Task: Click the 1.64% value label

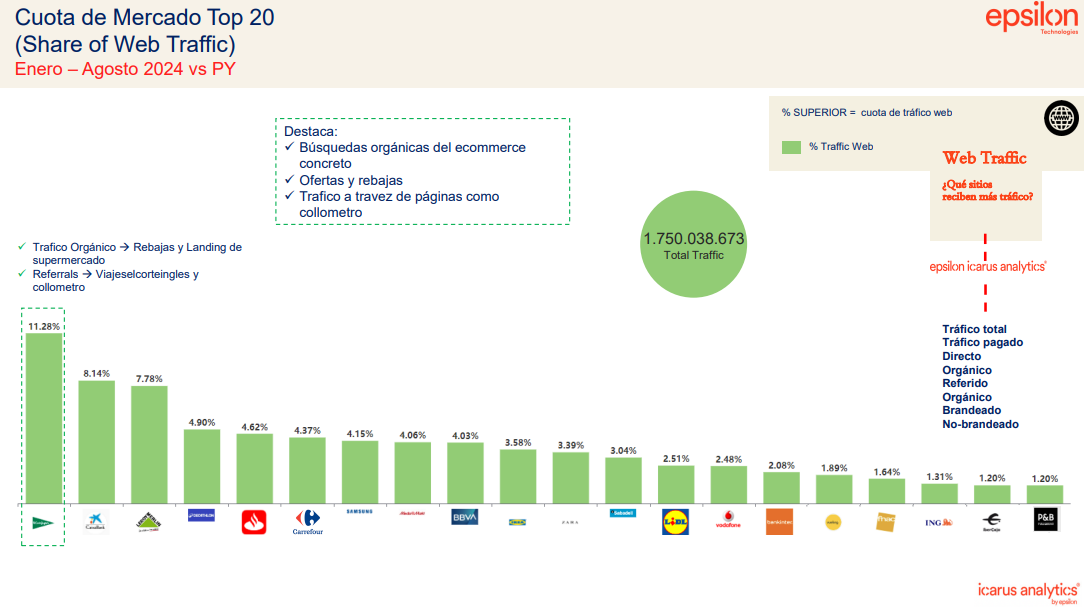Action: (887, 472)
